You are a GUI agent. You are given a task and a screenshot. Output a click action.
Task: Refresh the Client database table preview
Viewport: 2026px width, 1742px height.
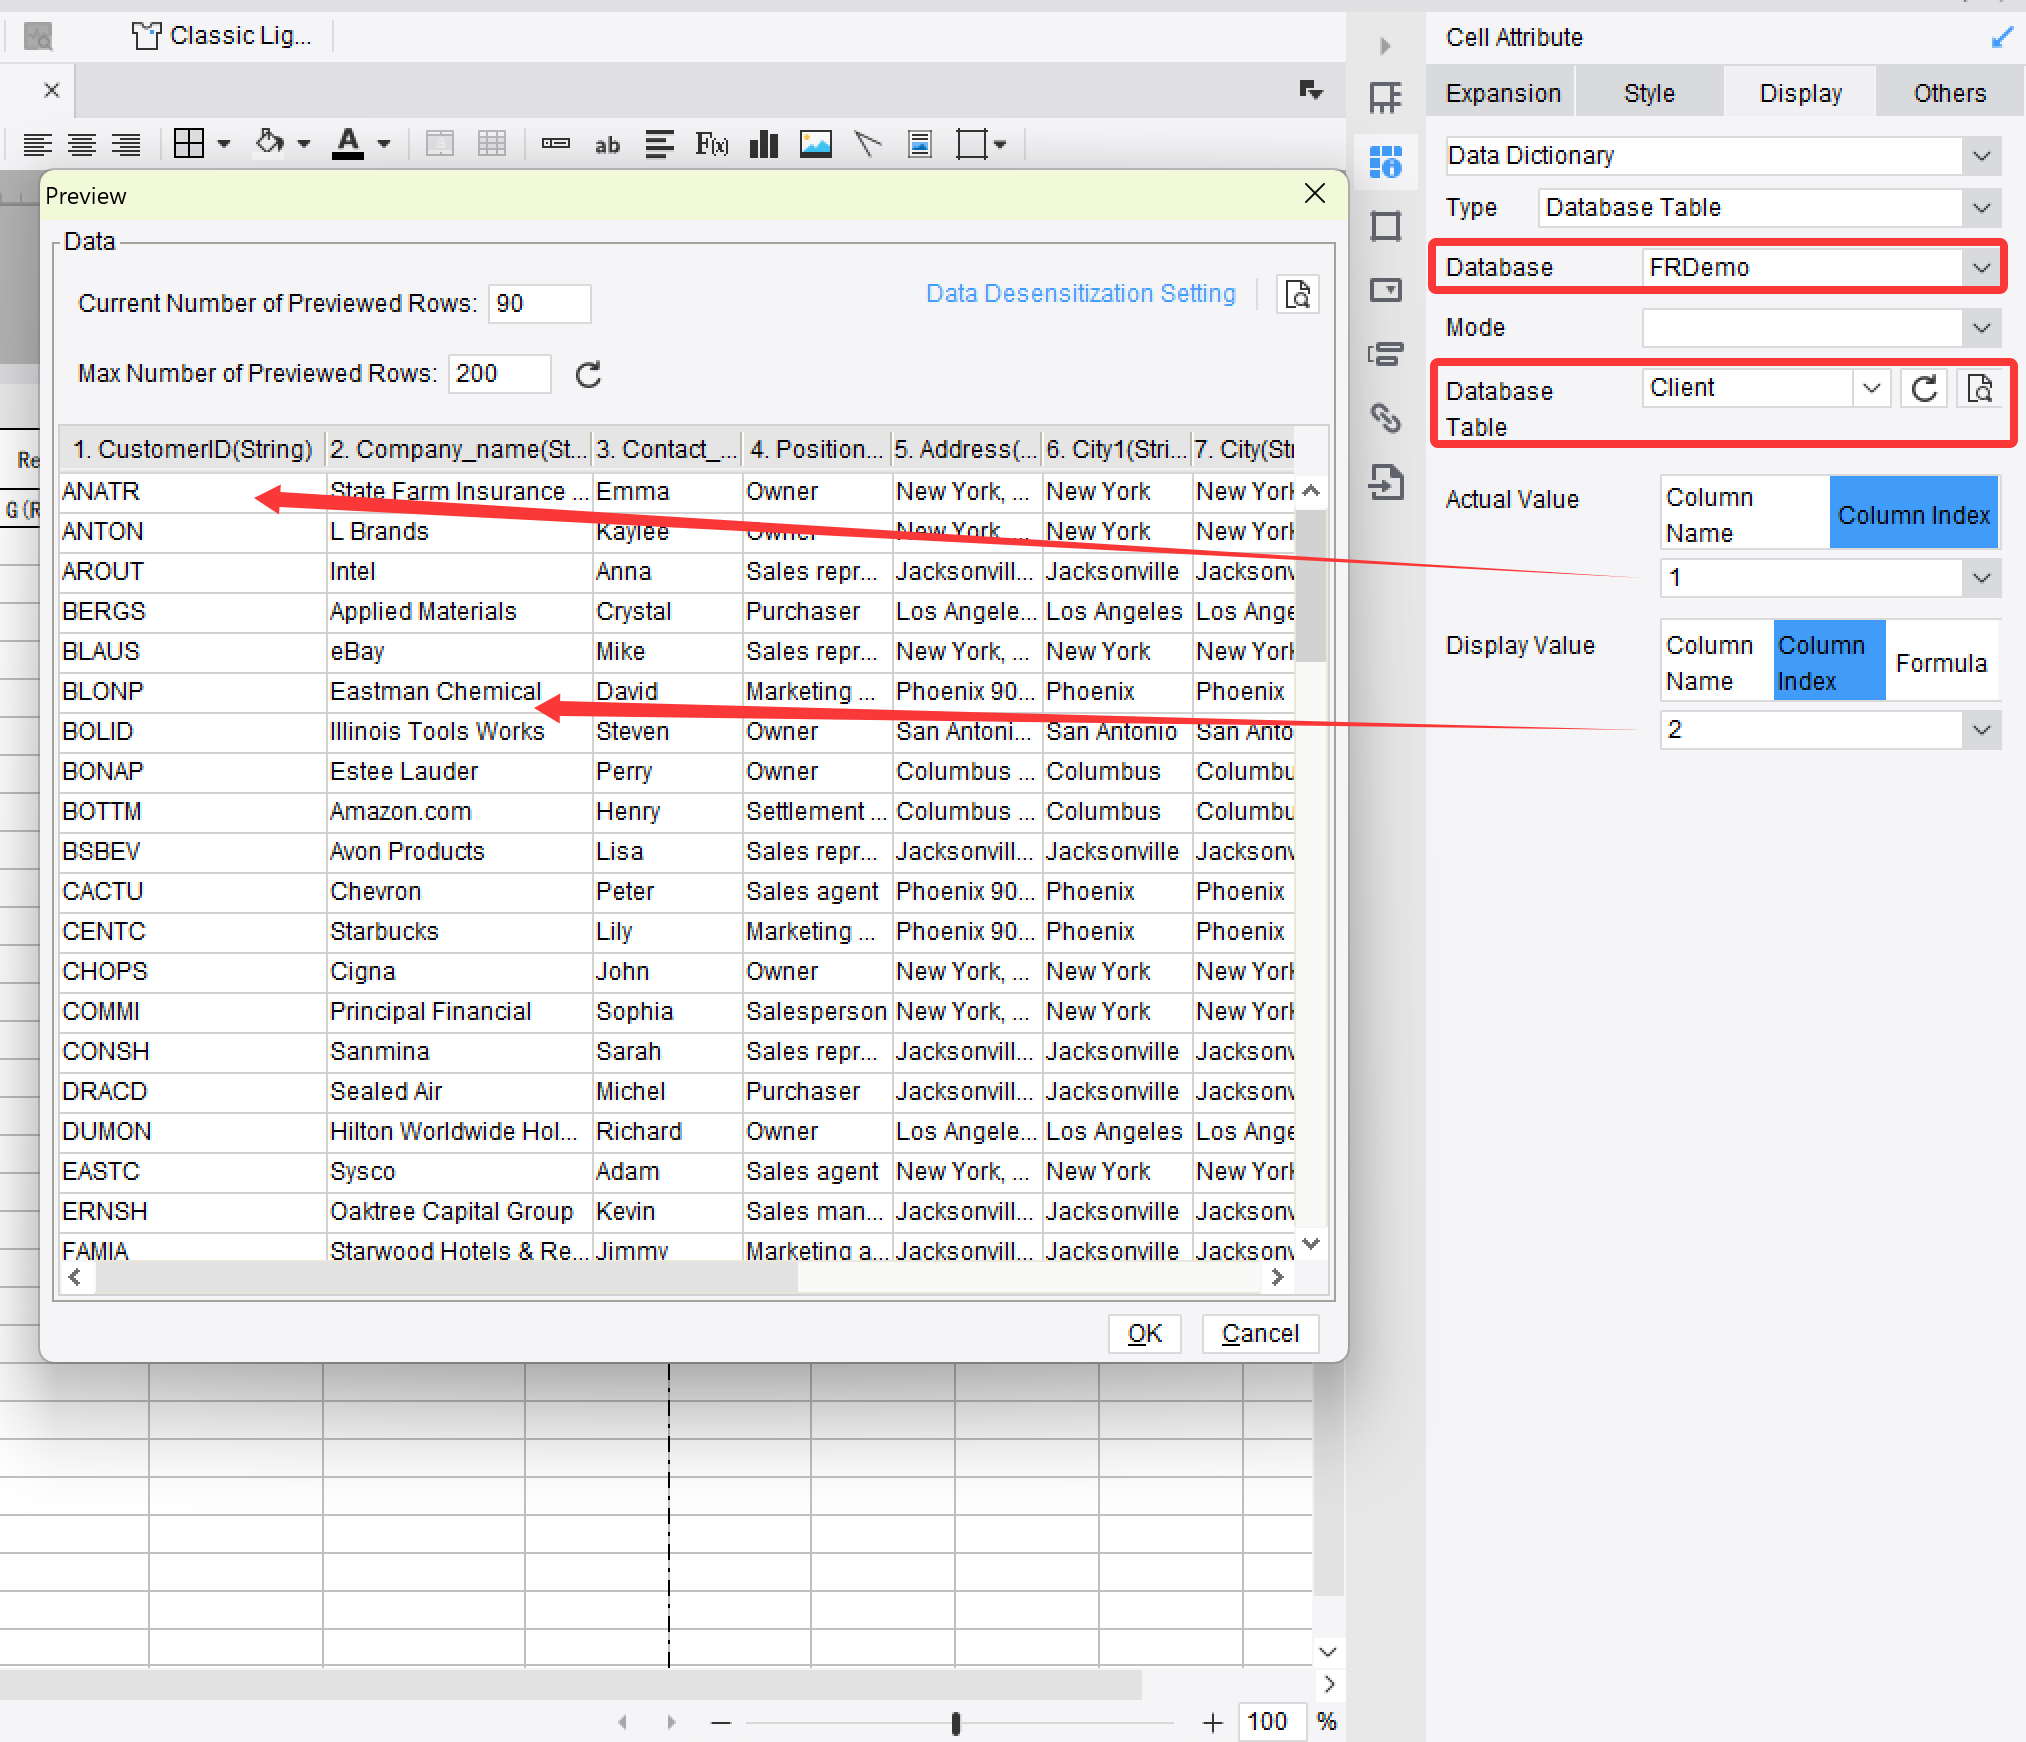pos(1923,389)
